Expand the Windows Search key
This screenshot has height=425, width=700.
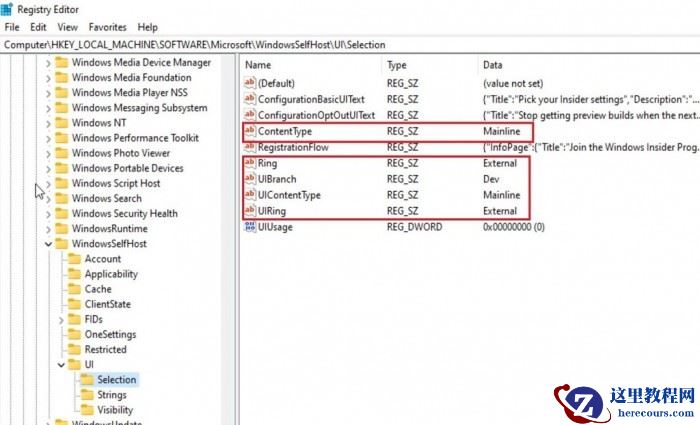click(48, 199)
